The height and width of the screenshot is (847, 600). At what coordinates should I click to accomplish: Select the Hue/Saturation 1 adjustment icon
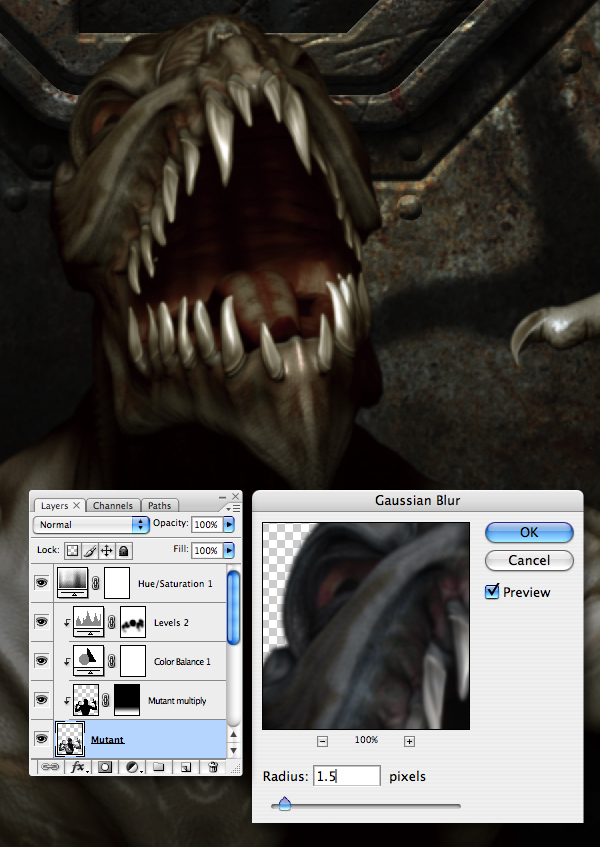[72, 583]
